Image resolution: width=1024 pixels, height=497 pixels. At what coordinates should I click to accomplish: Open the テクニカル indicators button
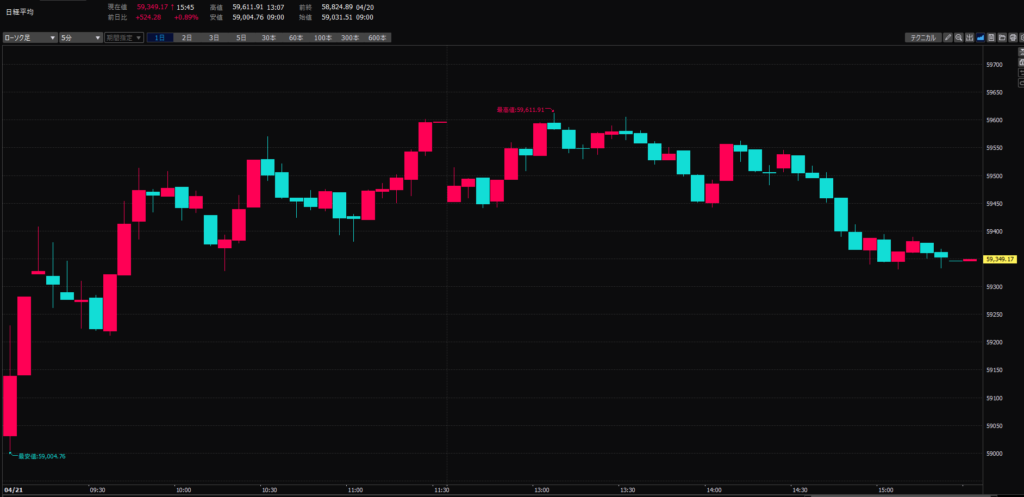[921, 37]
